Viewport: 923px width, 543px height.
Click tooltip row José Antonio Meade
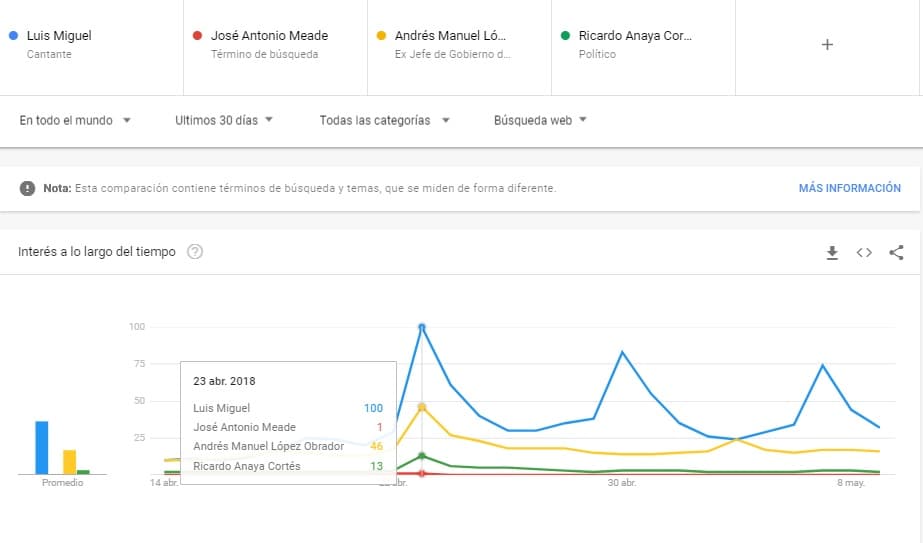point(288,427)
